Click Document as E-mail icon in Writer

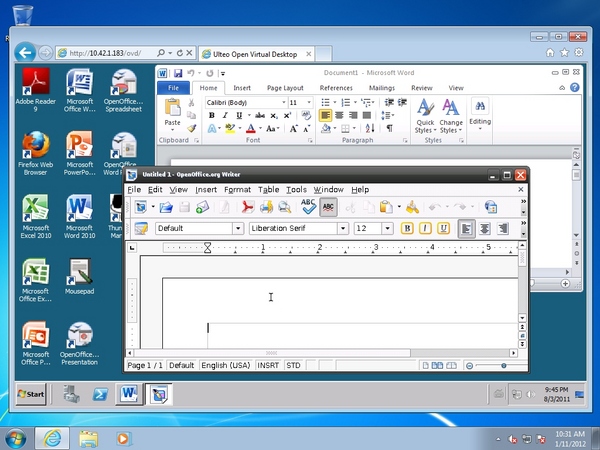[203, 207]
